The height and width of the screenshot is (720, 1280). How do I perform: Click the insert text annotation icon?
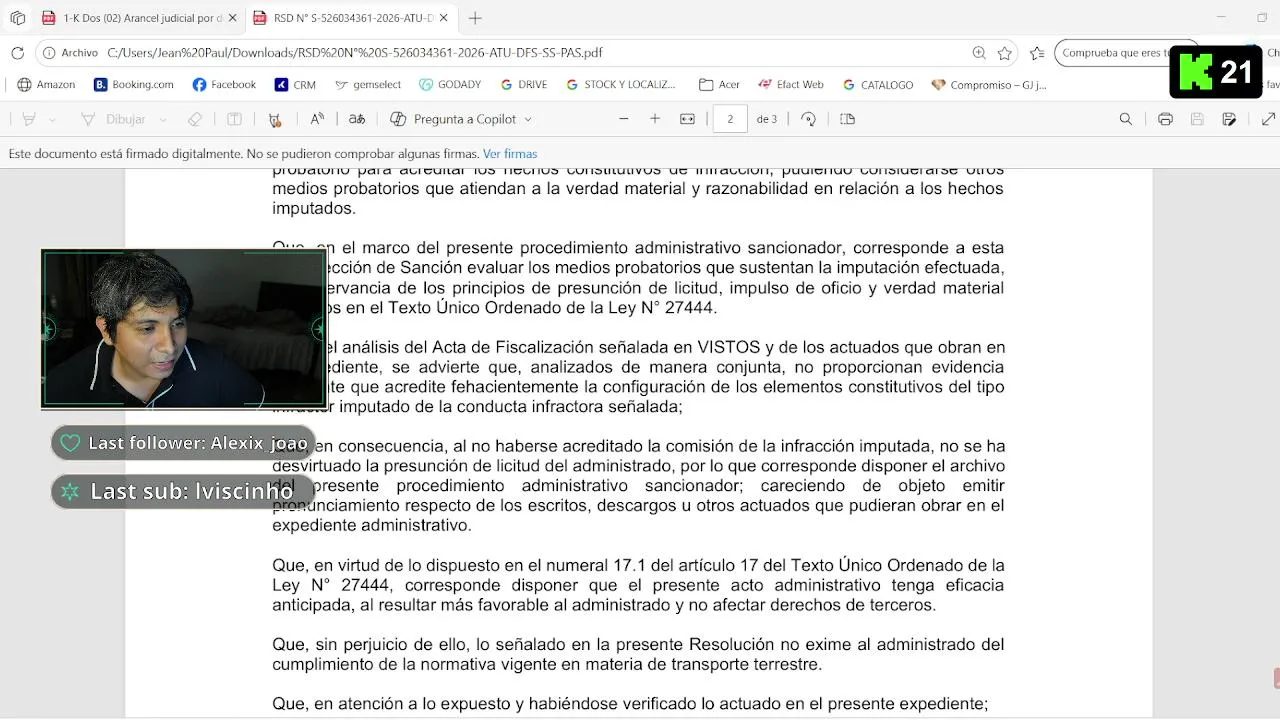pos(275,119)
